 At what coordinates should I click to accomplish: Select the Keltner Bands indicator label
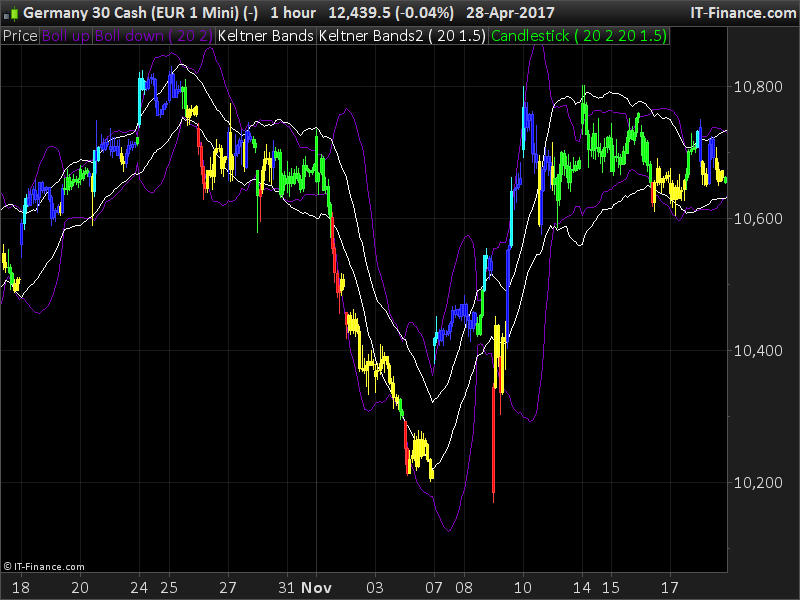(x=265, y=36)
